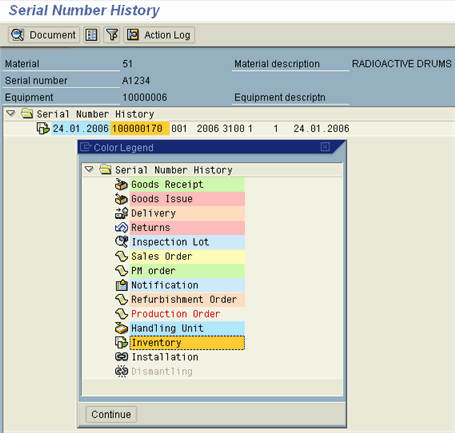Click the Delivery truck icon
The width and height of the screenshot is (455, 433).
point(121,213)
